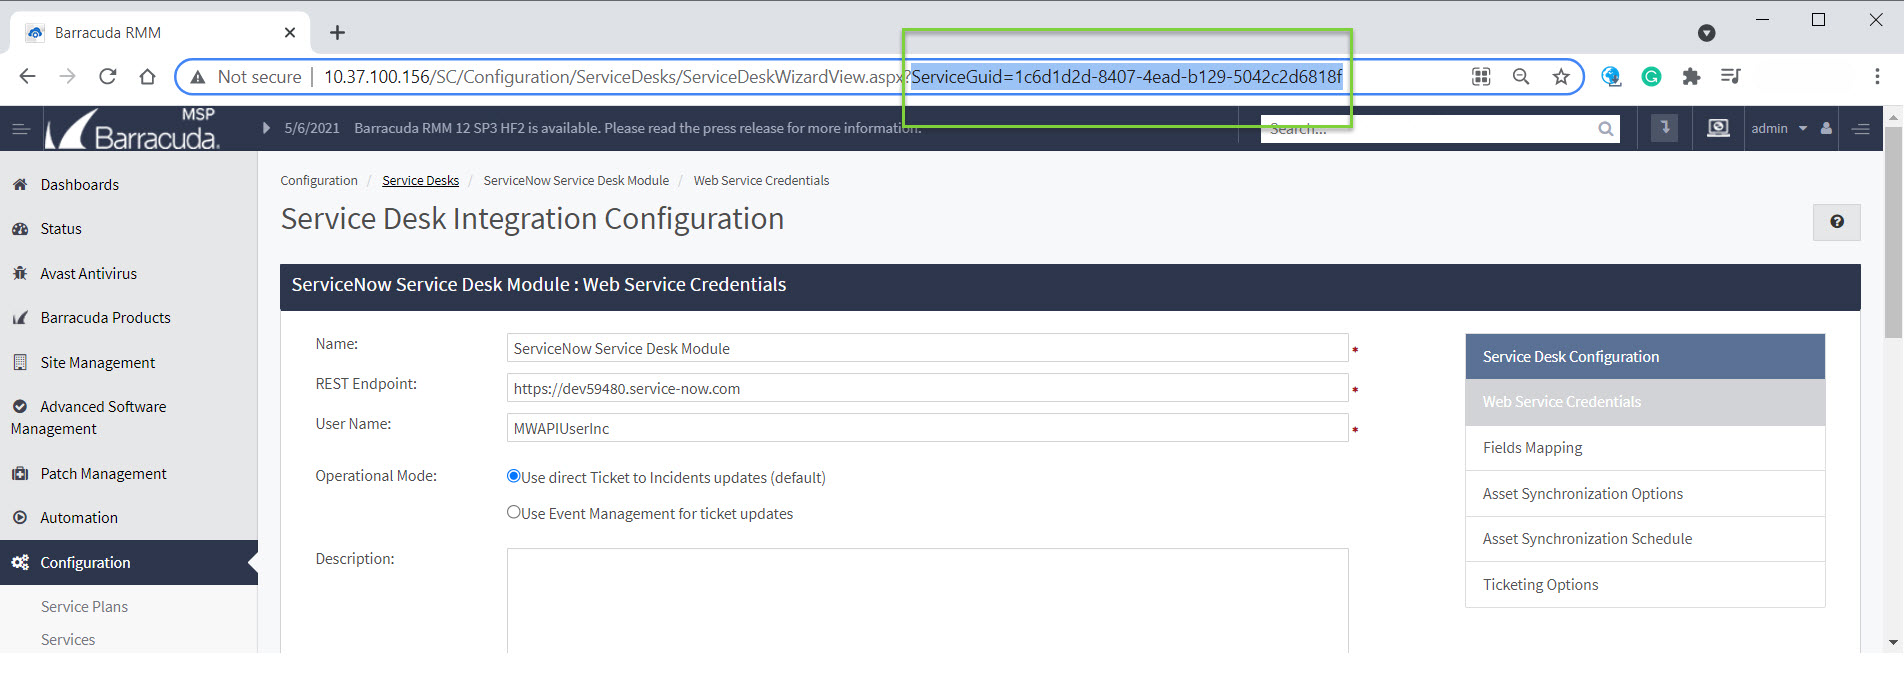1904x687 pixels.
Task: Click the left hamburger menu icon
Action: 20,128
